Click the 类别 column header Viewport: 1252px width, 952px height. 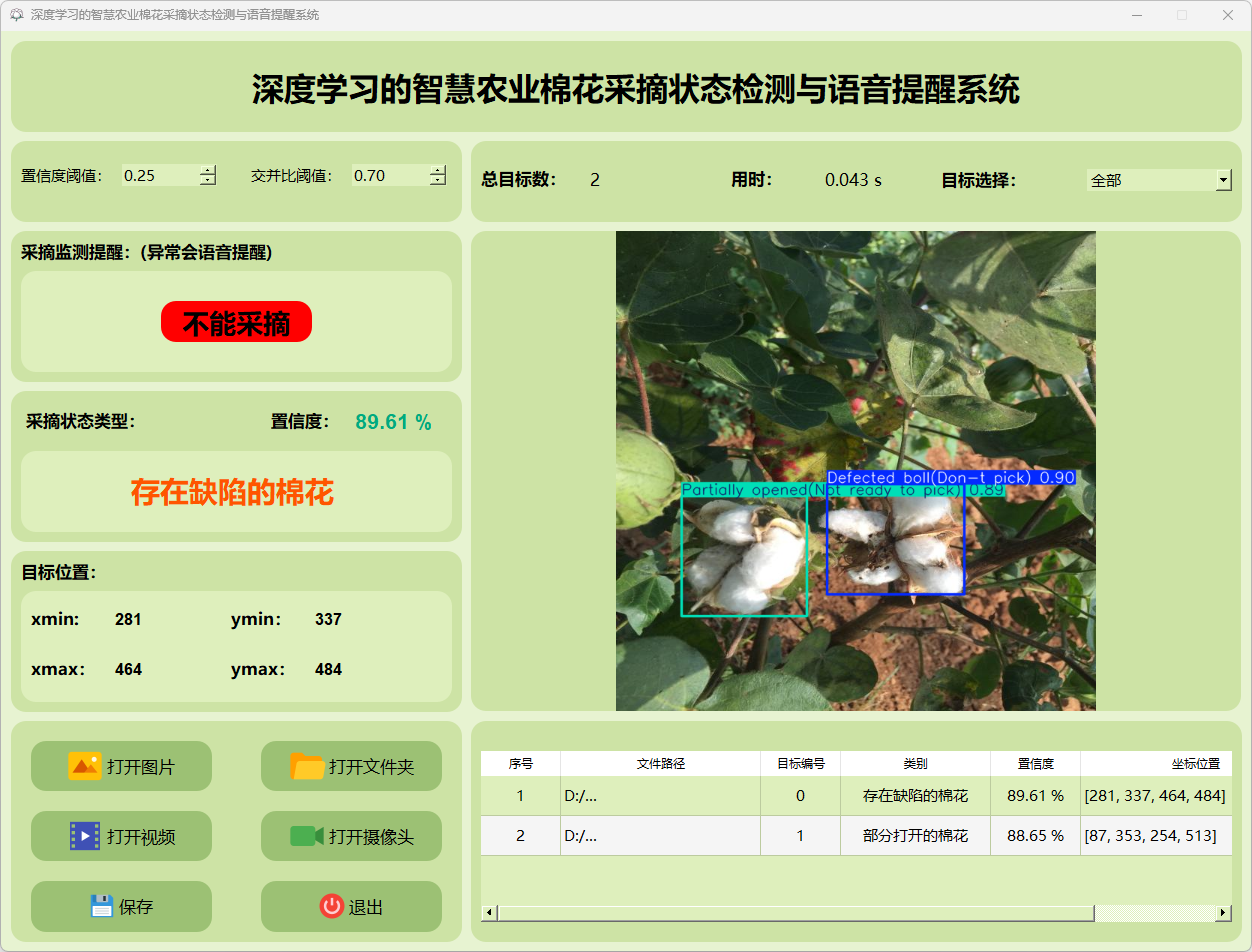point(915,763)
